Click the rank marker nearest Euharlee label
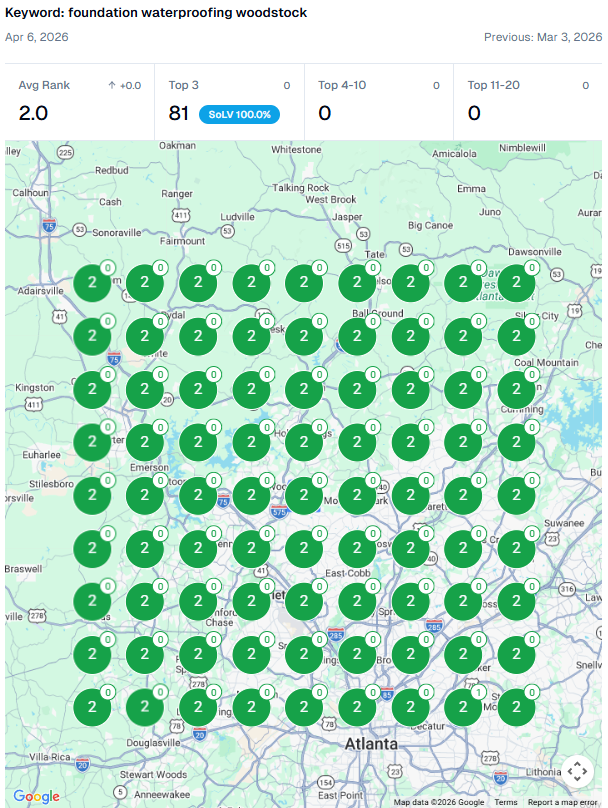Screen dimensions: 608x808 [x=92, y=442]
